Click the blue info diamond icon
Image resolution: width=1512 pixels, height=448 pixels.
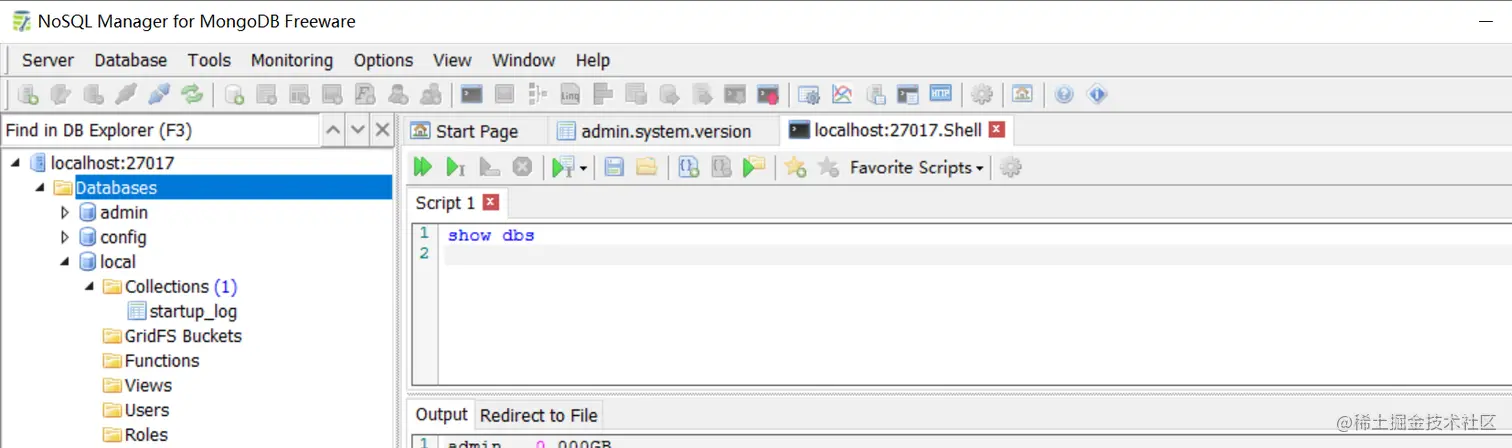[x=1097, y=95]
